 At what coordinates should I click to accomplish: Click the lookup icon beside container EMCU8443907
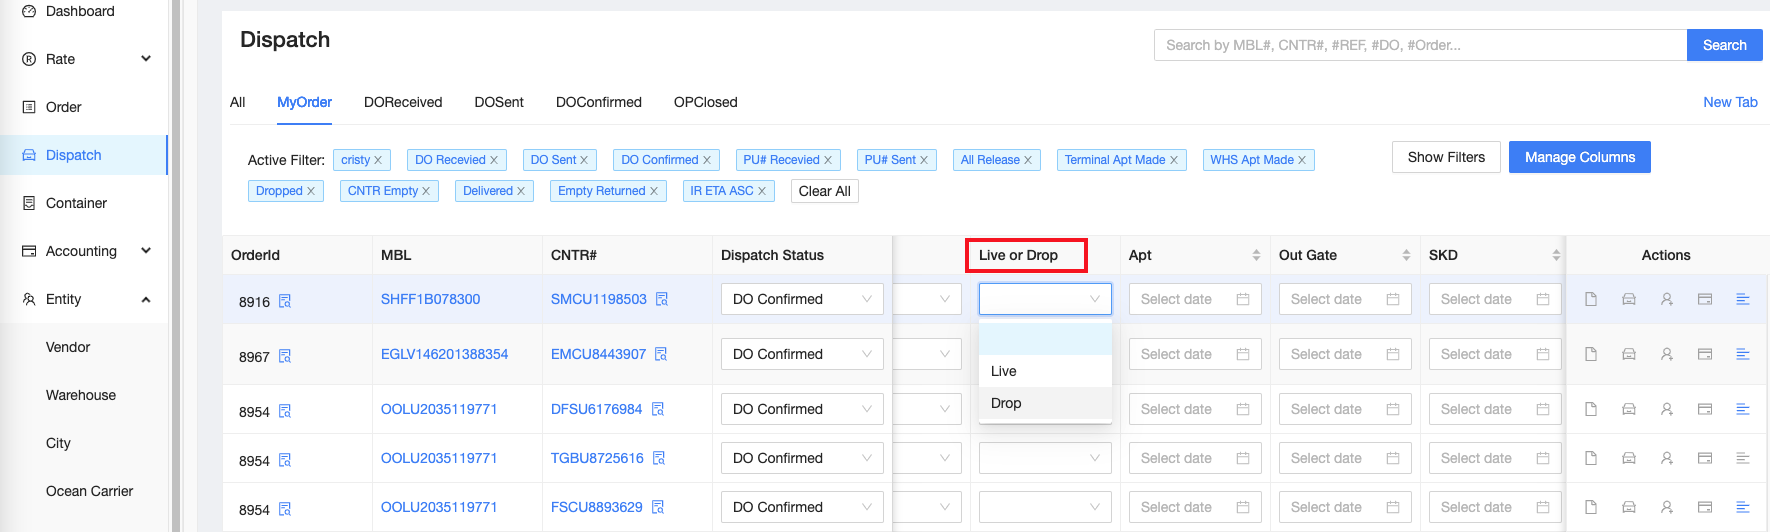pyautogui.click(x=661, y=354)
